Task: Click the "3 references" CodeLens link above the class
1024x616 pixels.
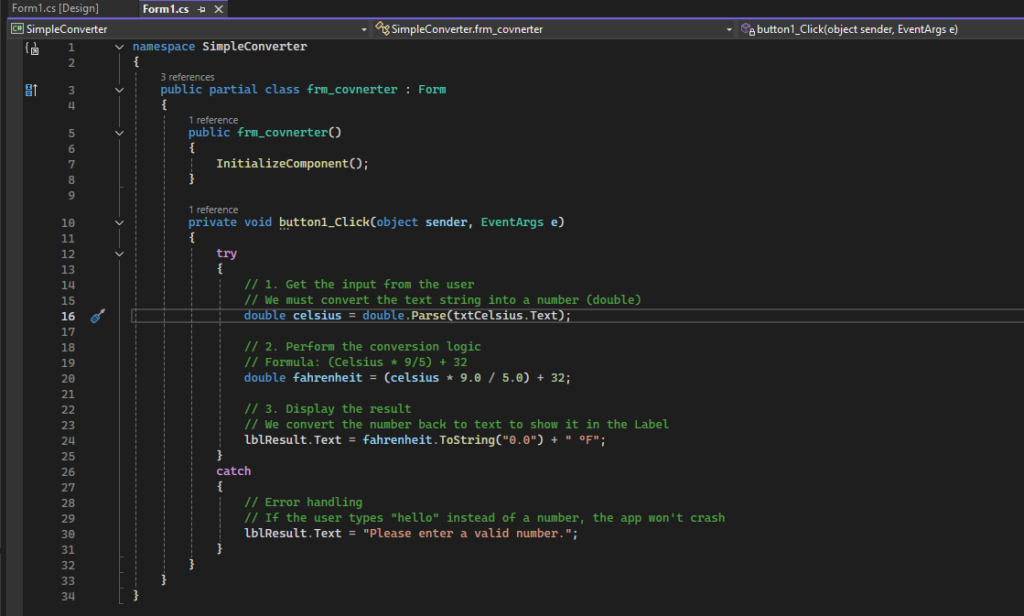Action: point(188,76)
